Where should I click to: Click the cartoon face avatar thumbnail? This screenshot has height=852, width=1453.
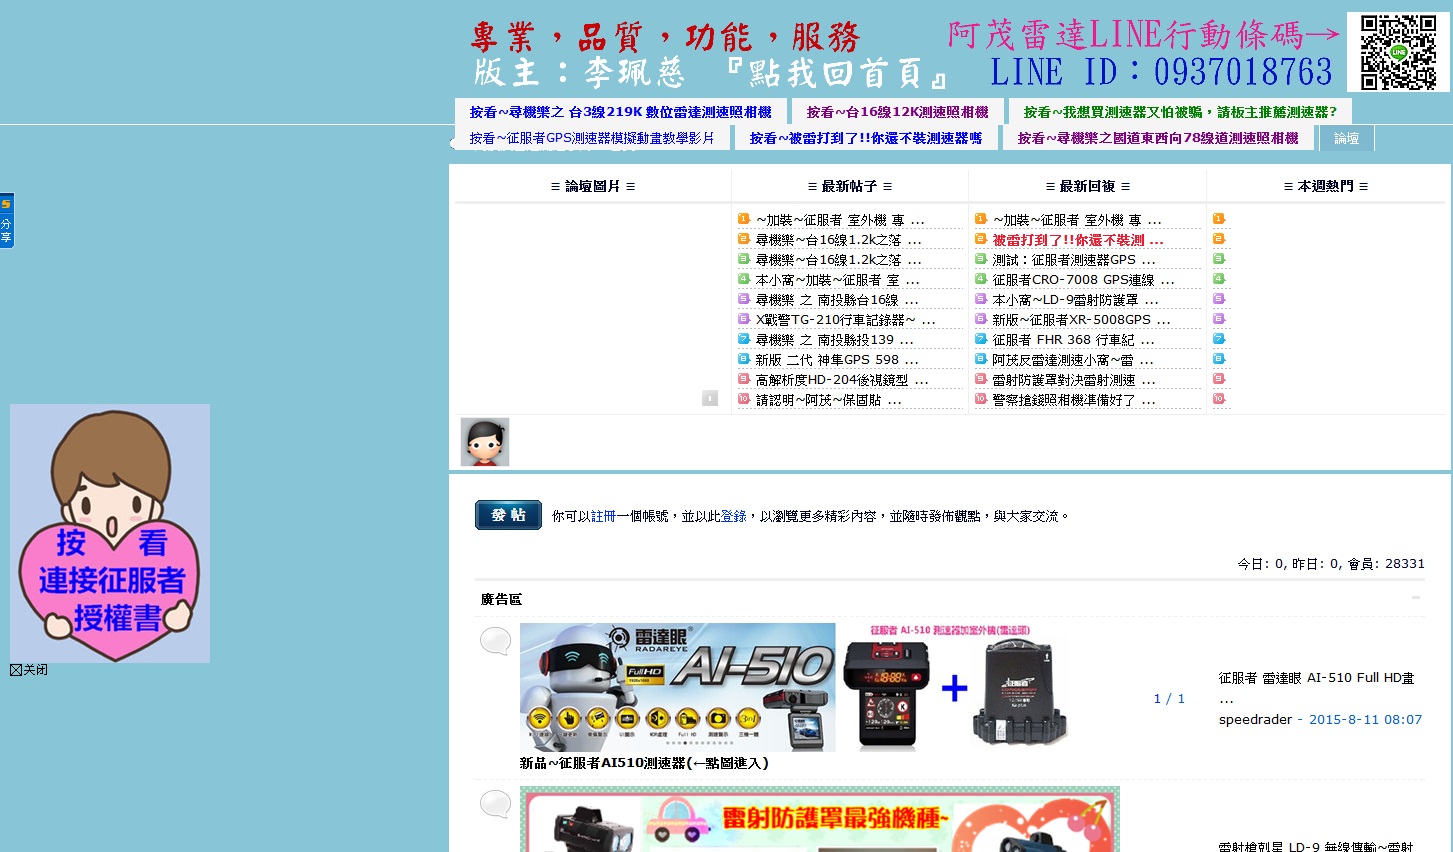pyautogui.click(x=485, y=442)
